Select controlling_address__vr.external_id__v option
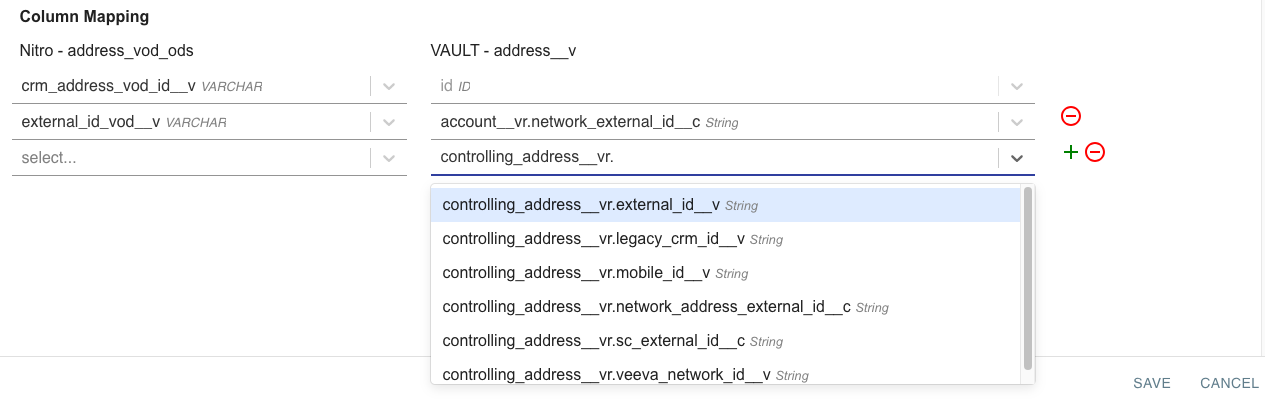1265x402 pixels. tap(580, 205)
